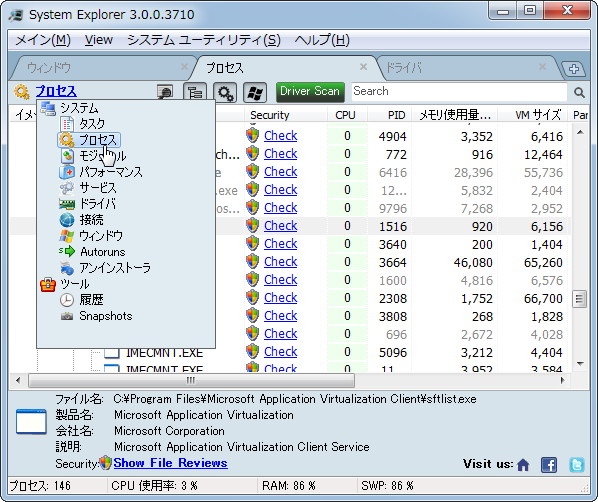The height and width of the screenshot is (502, 598).
Task: Close the ドライバ tab
Action: [542, 67]
